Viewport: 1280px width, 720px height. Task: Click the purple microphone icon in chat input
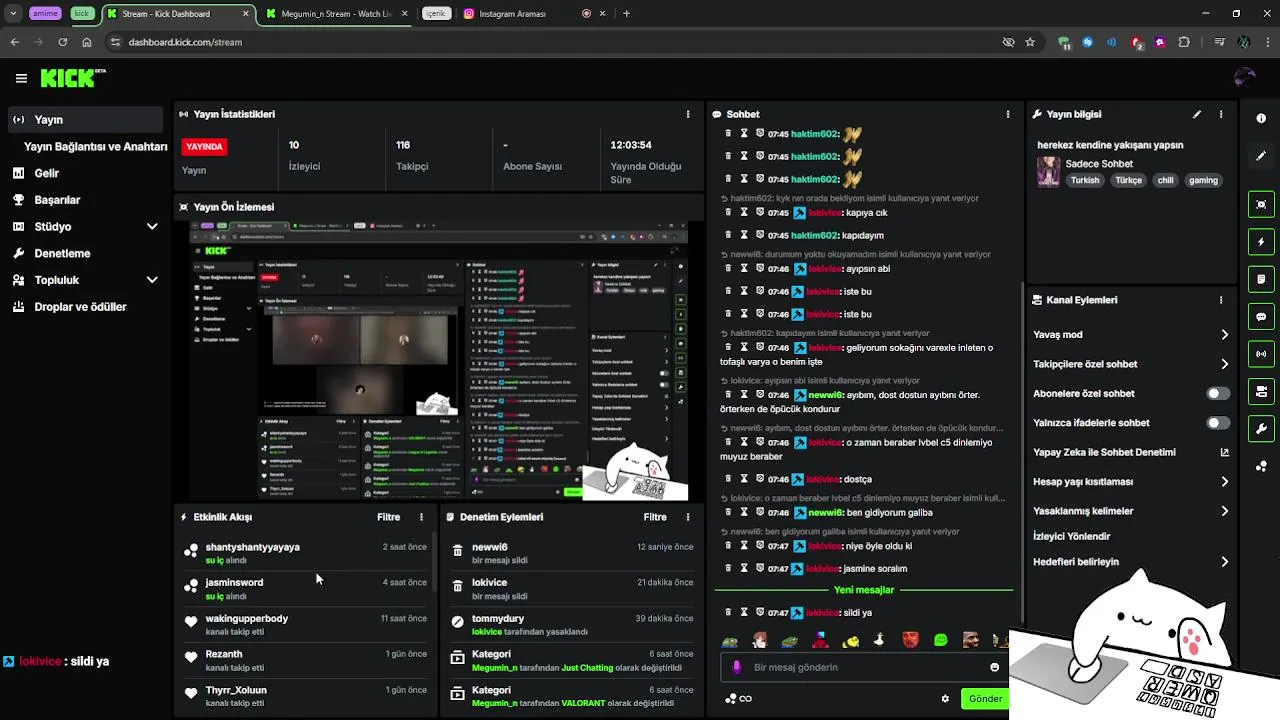pyautogui.click(x=737, y=667)
